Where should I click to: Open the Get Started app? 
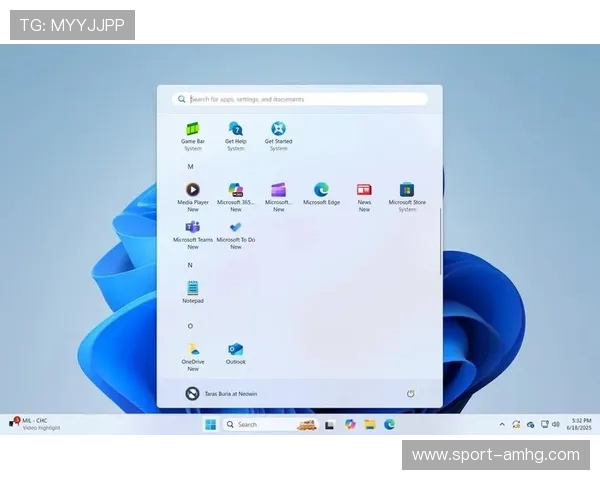click(x=278, y=130)
